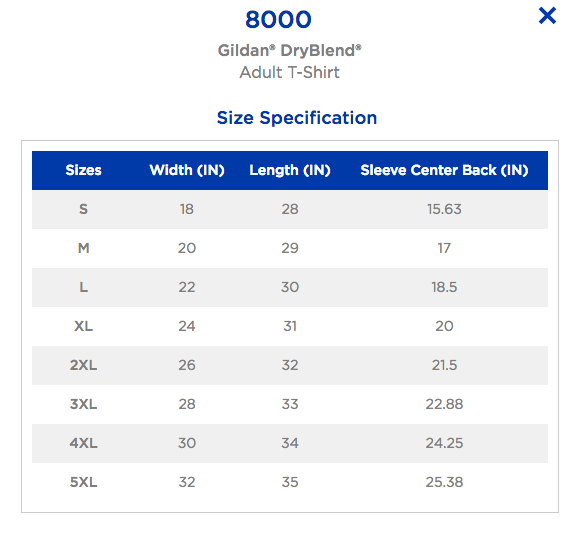Screen dimensions: 575x537
Task: Select the 2XL size row label
Action: click(84, 365)
